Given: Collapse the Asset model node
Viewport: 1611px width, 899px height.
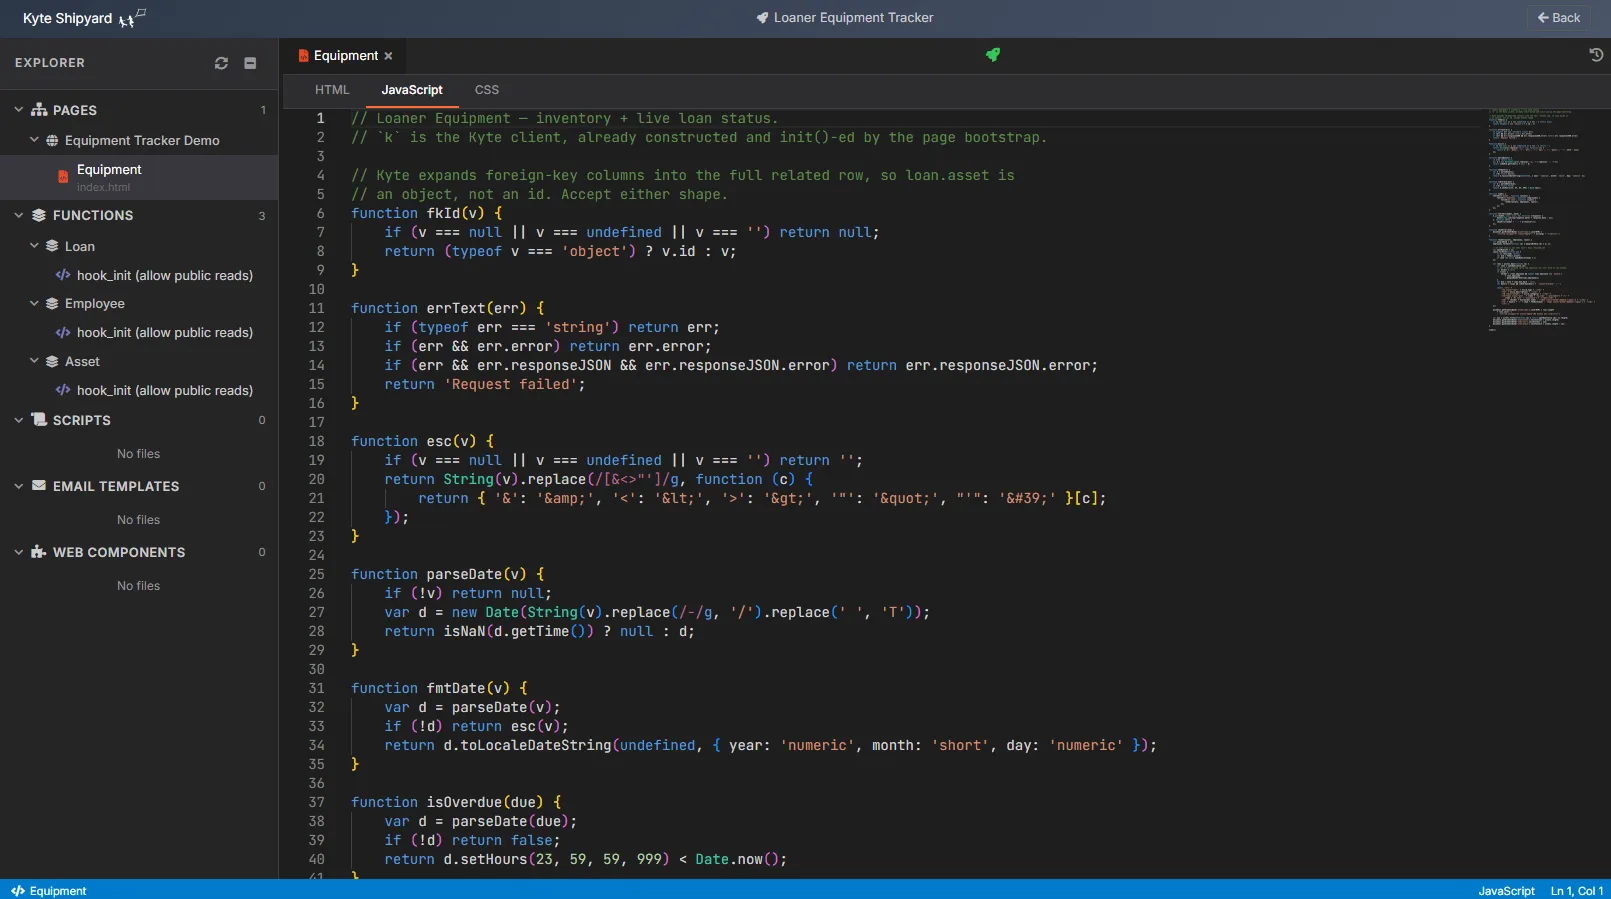Looking at the screenshot, I should (x=34, y=361).
